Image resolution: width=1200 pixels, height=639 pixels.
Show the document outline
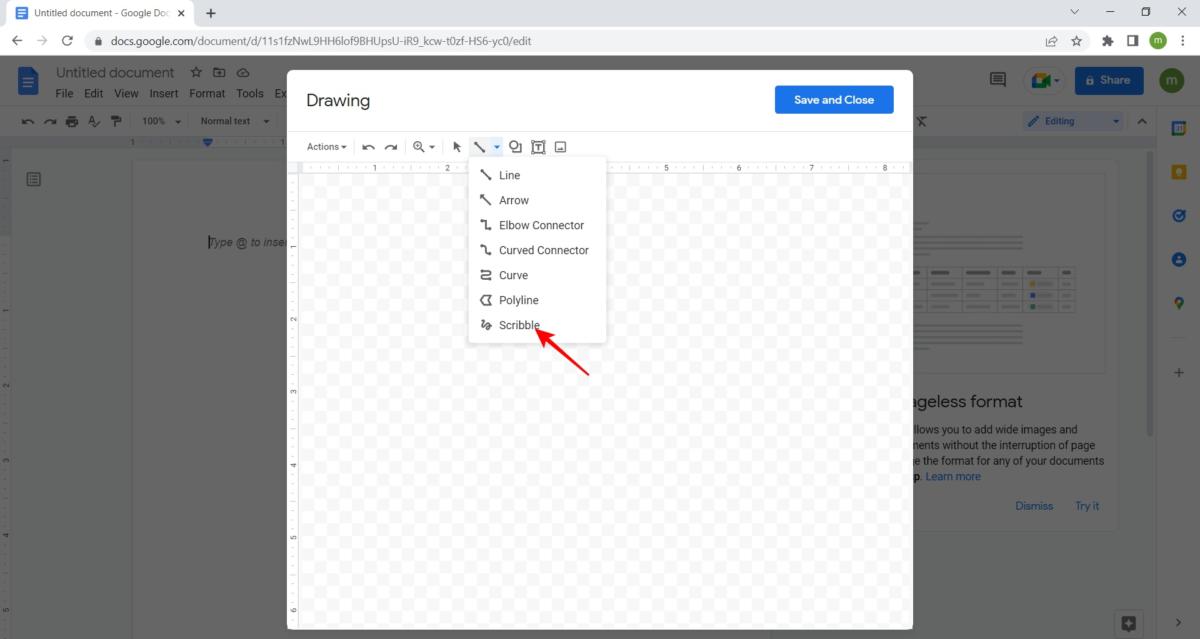click(x=33, y=179)
